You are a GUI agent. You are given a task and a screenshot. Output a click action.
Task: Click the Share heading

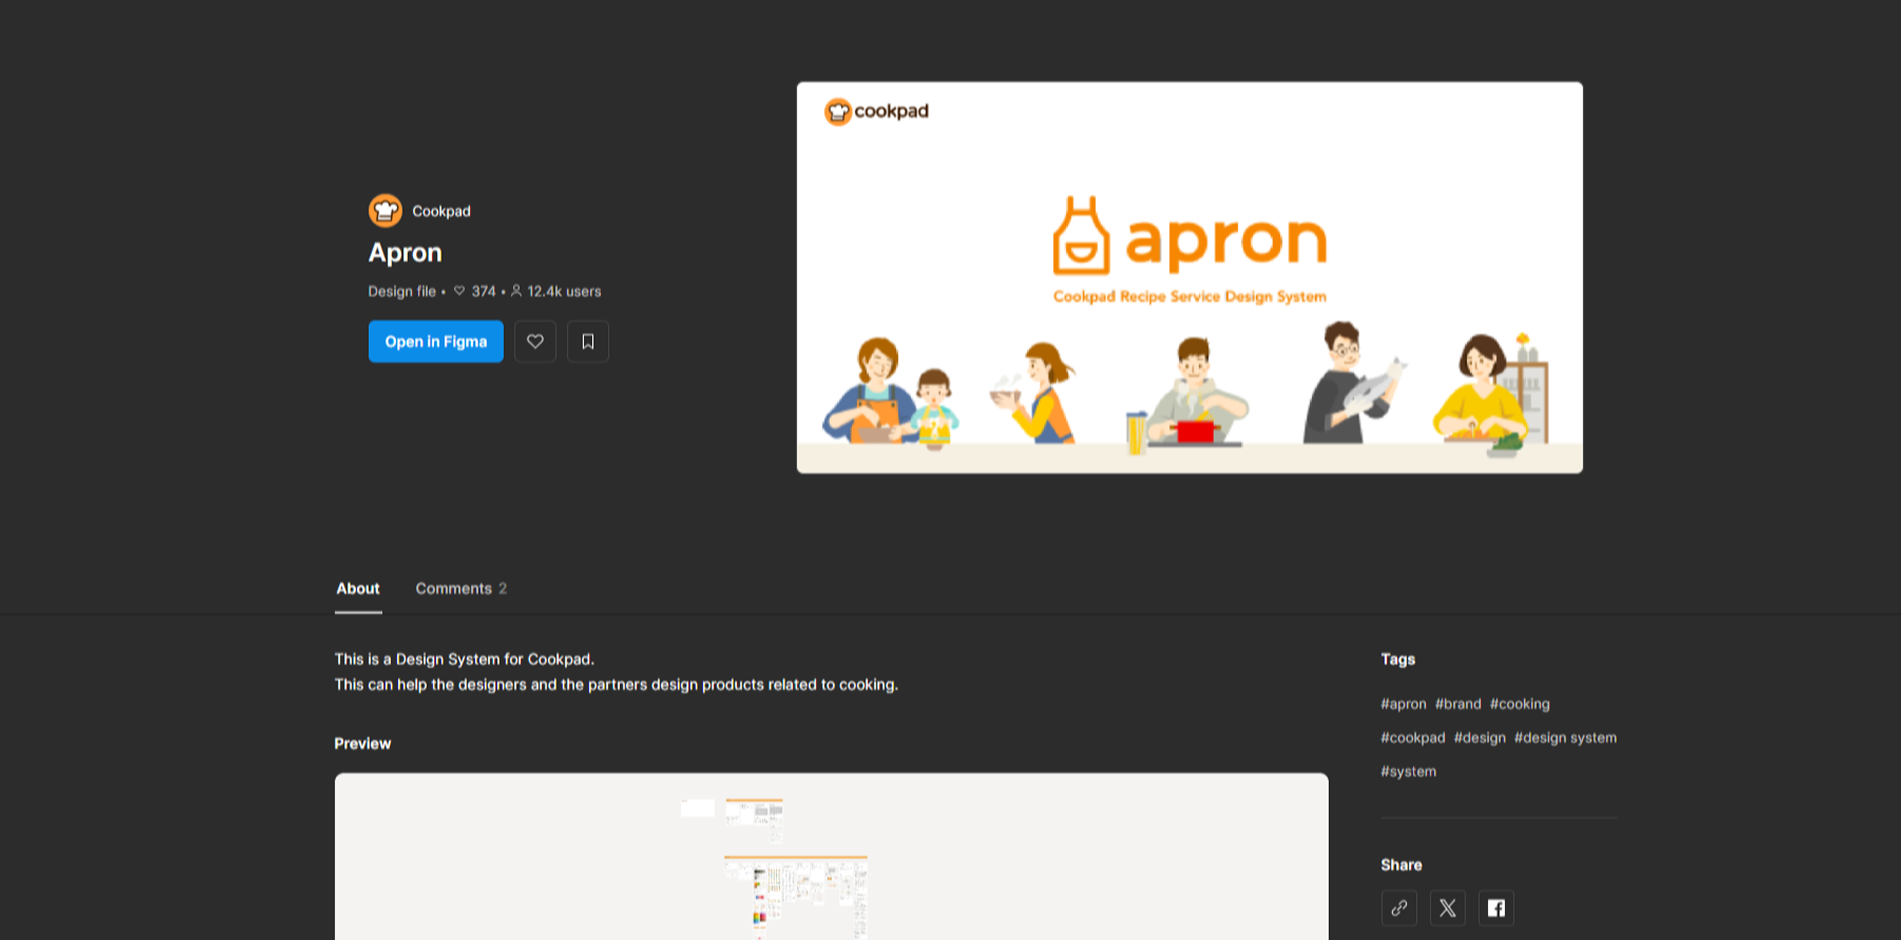tap(1401, 865)
